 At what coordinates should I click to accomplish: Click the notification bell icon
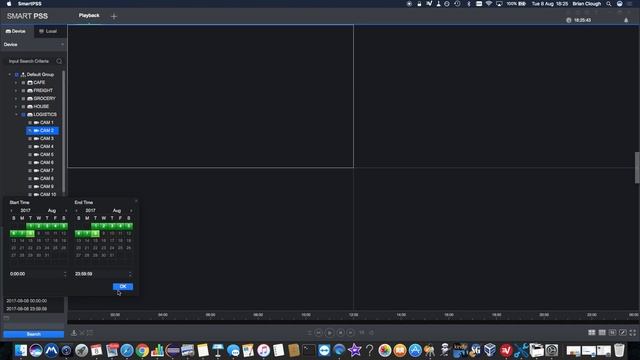coord(626,20)
